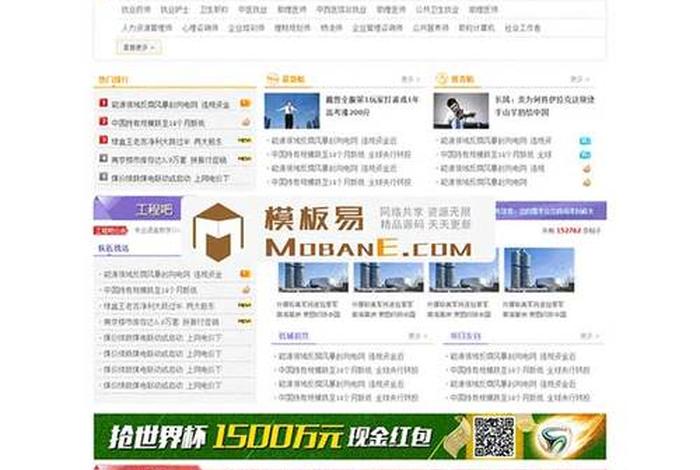Click the rank 3 red badge in hot ranking
The height and width of the screenshot is (470, 700).
point(103,140)
